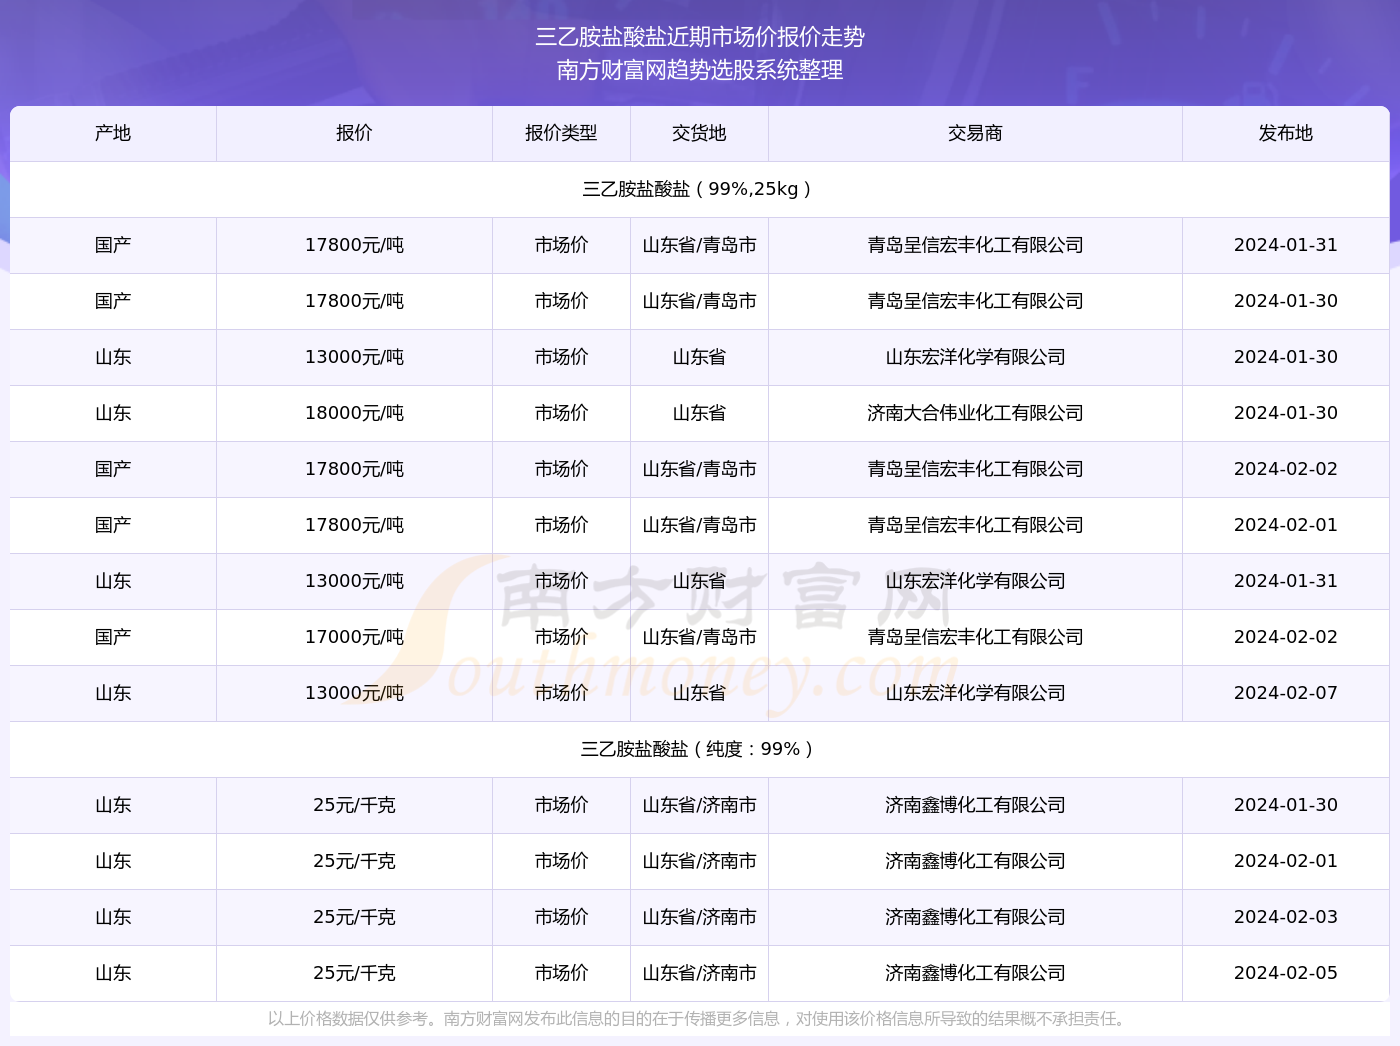Click 山东省/济南市 in the 2024-02-01 row
This screenshot has width=1400, height=1046.
pos(699,861)
